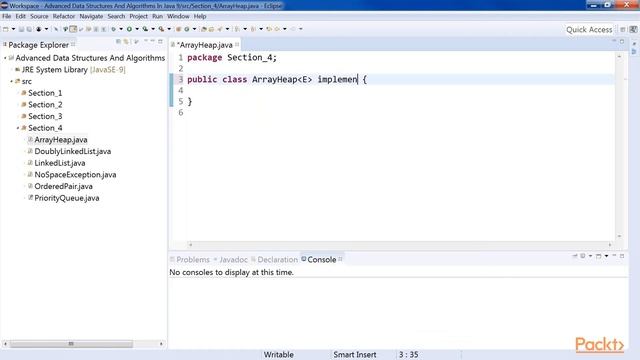Click the Debug bug icon in toolbar
This screenshot has height=360, width=640.
pyautogui.click(x=113, y=29)
